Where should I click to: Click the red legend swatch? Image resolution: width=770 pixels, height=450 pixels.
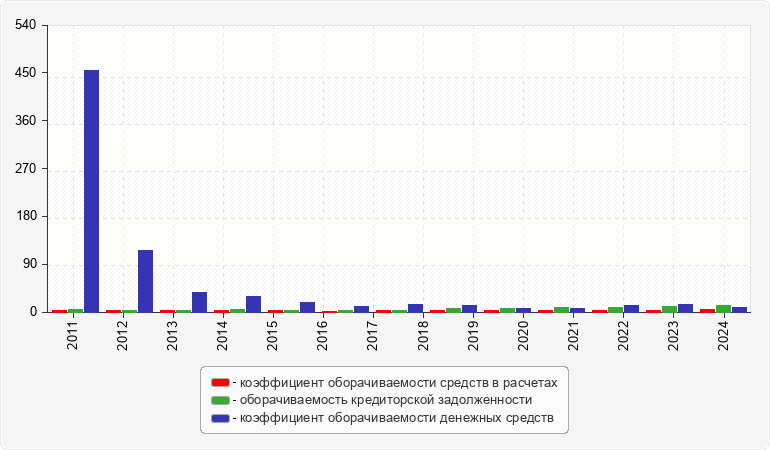click(x=220, y=383)
